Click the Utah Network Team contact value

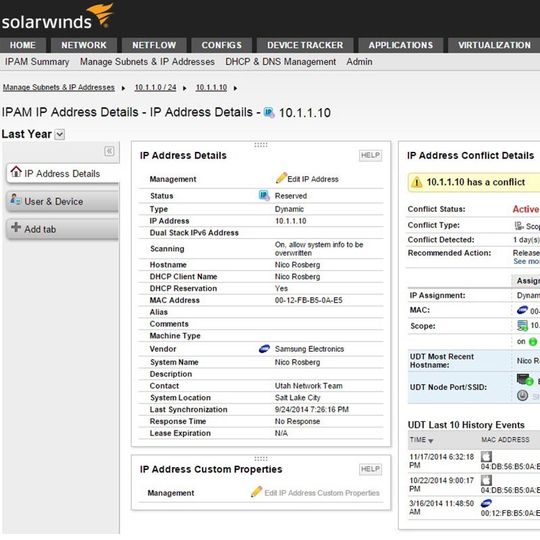pyautogui.click(x=309, y=386)
